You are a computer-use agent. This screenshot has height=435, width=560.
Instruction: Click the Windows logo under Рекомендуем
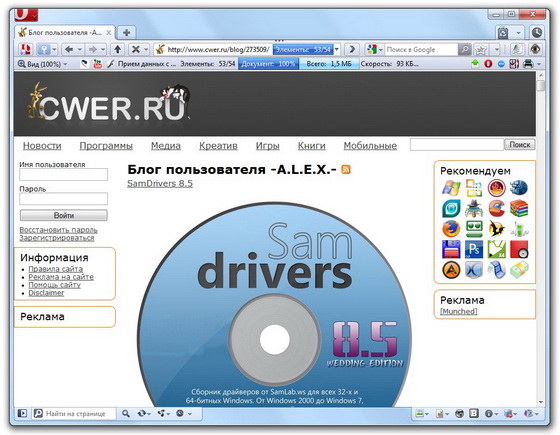tap(451, 188)
